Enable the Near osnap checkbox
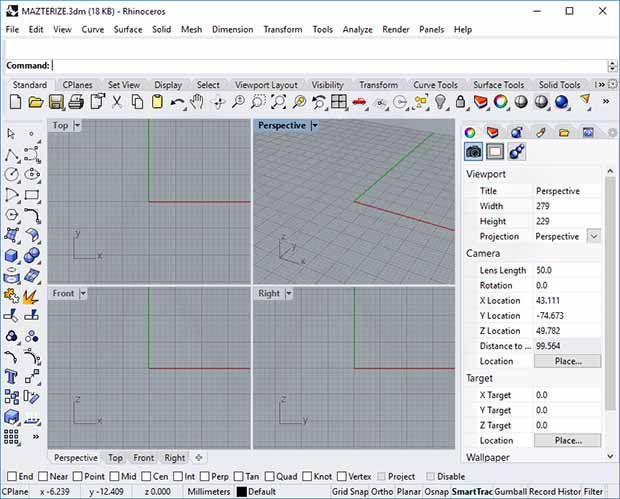The width and height of the screenshot is (620, 499). coord(43,476)
